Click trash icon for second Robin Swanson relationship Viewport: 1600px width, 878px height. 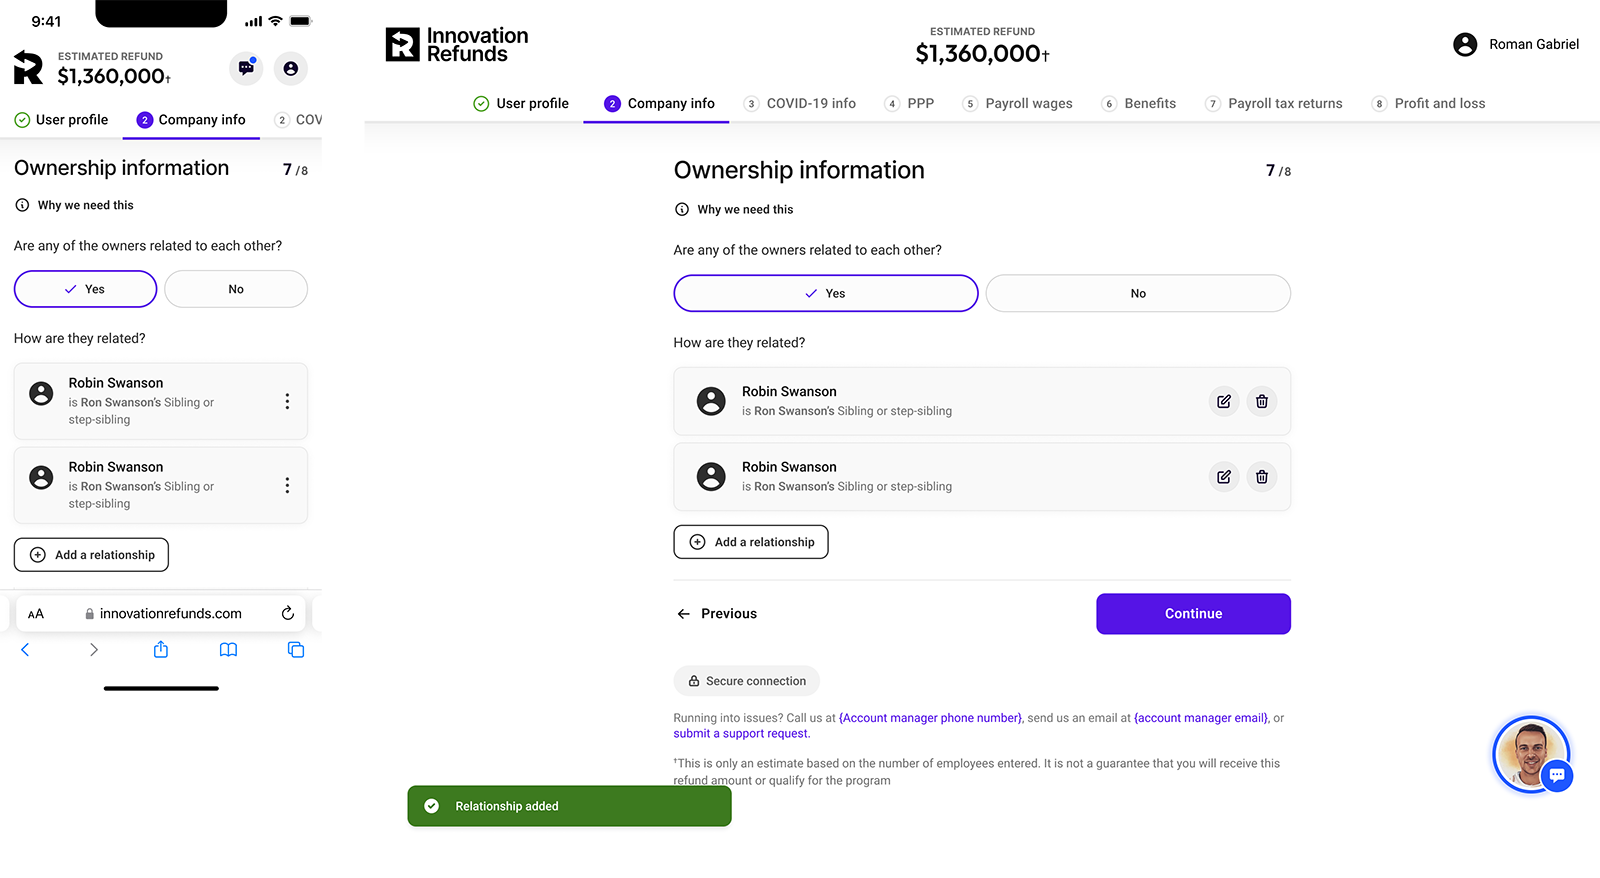(1261, 477)
